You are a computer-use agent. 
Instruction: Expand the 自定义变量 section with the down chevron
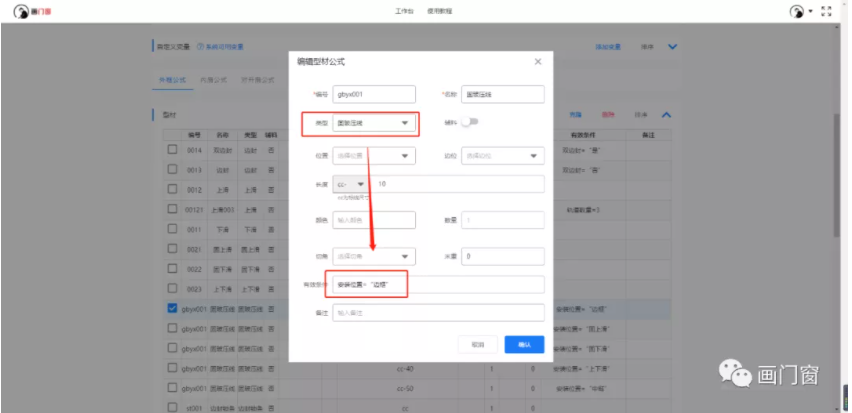click(x=673, y=47)
